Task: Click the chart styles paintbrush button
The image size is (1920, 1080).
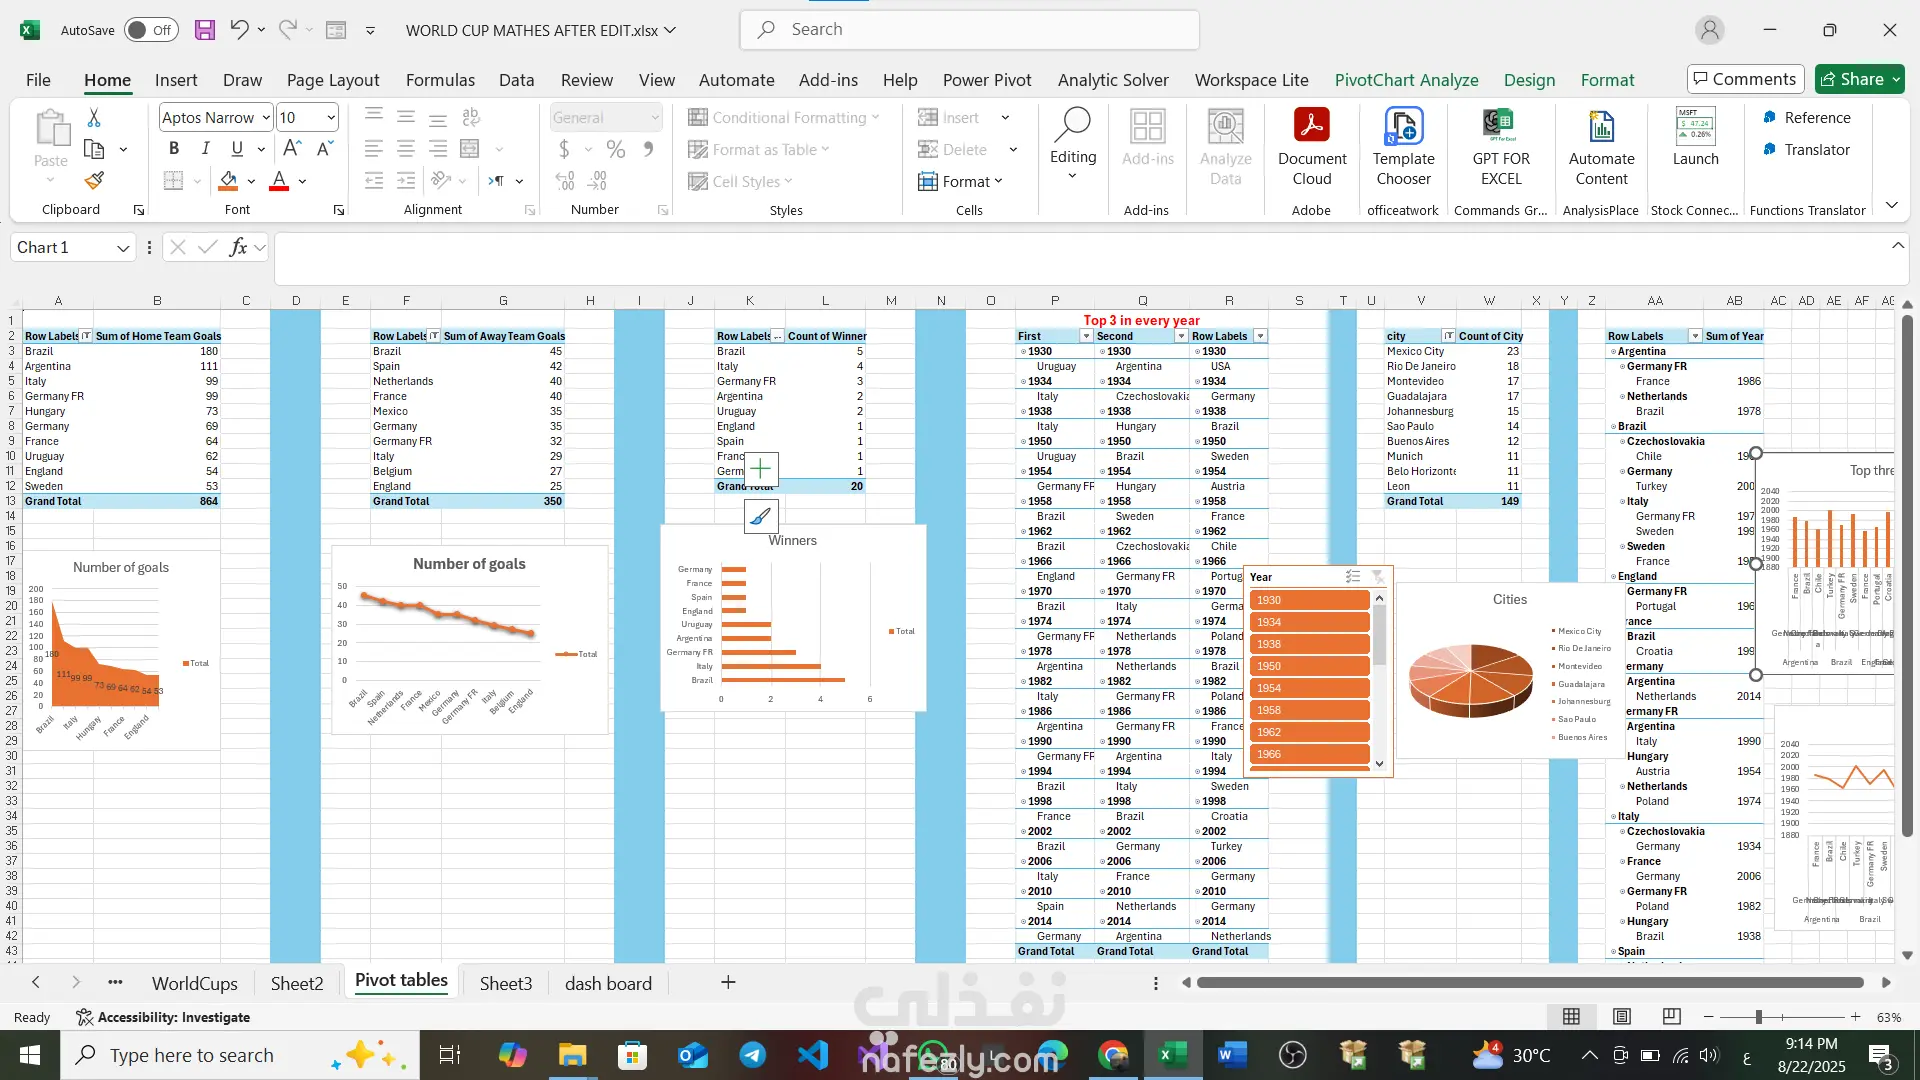Action: [x=760, y=516]
